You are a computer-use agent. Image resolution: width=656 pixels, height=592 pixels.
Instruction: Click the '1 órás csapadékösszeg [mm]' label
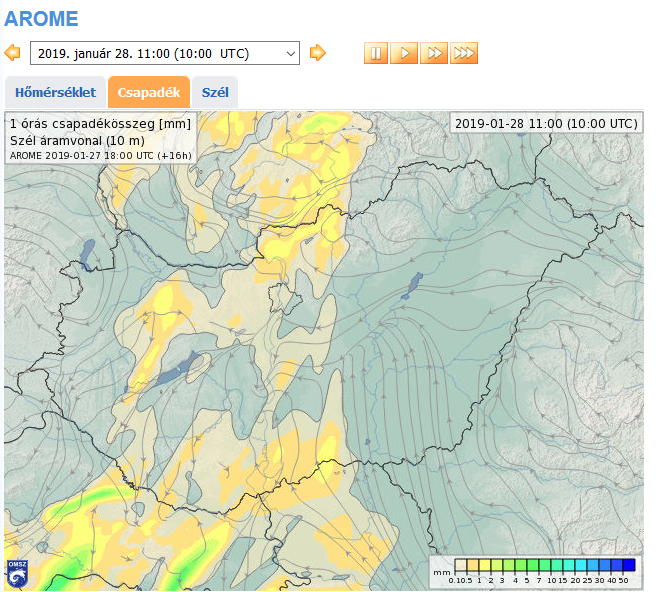point(100,124)
